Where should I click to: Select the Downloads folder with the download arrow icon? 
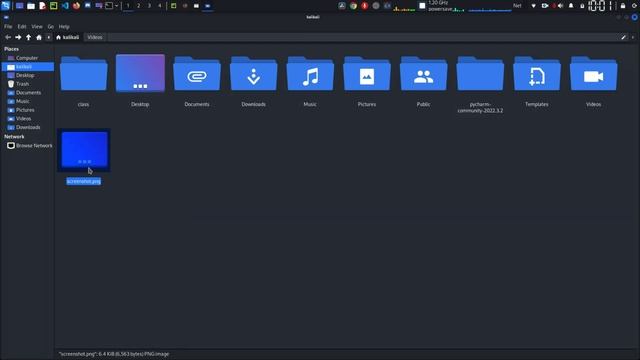(x=253, y=73)
